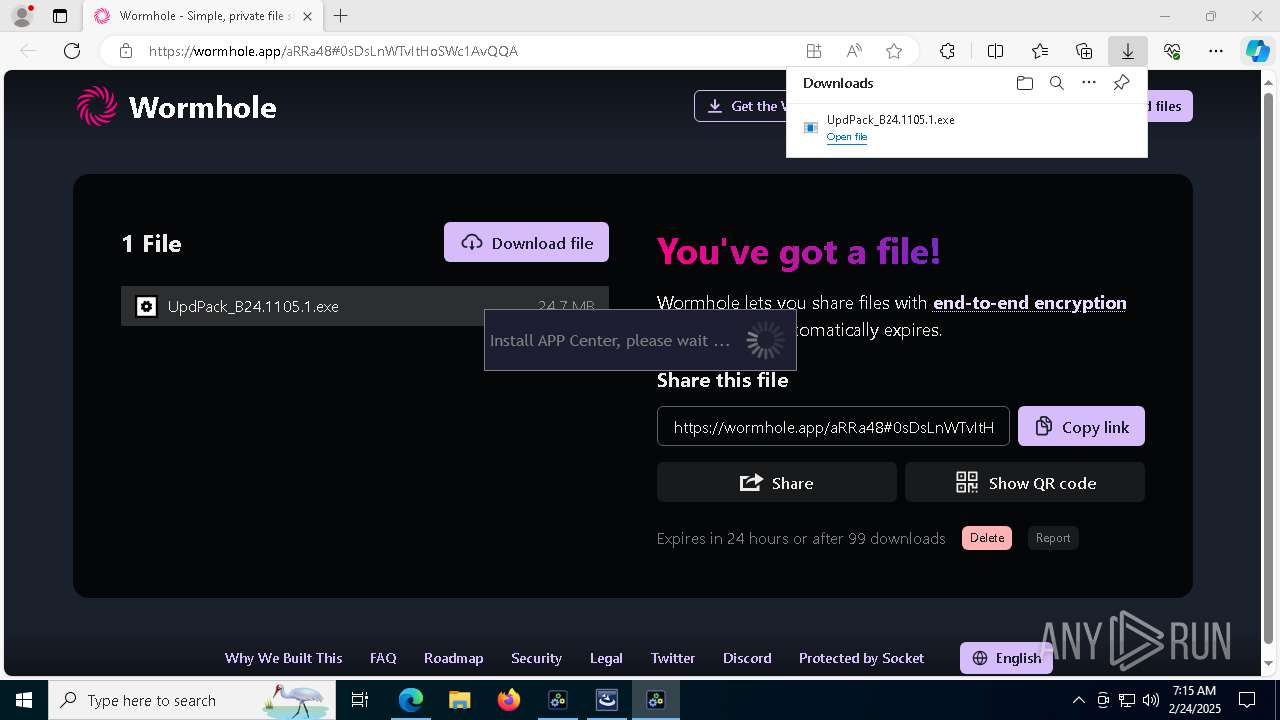Toggle Read aloud in address bar

click(854, 51)
